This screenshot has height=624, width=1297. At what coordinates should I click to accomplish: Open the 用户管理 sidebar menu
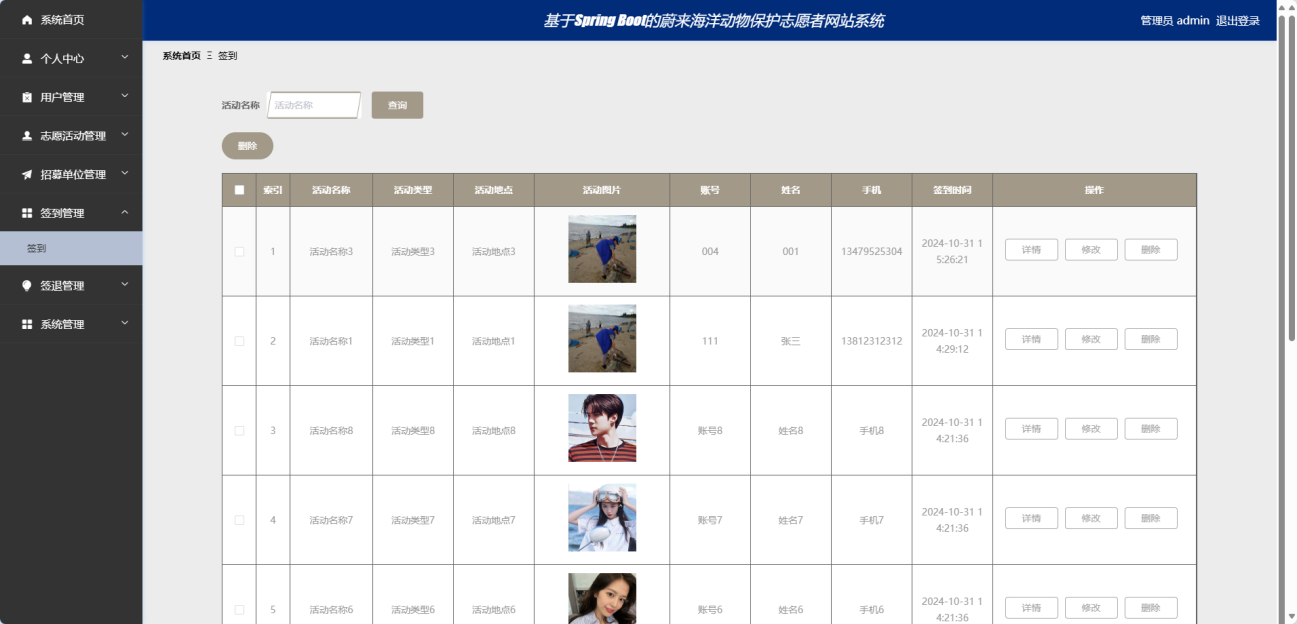[71, 97]
